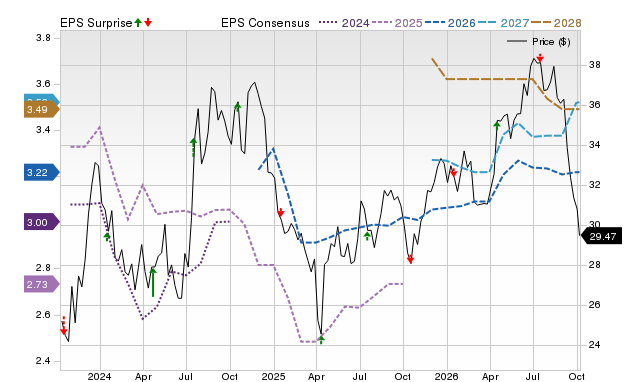Click the blue 3.22 value tag
Image resolution: width=640 pixels, height=382 pixels.
coord(41,172)
